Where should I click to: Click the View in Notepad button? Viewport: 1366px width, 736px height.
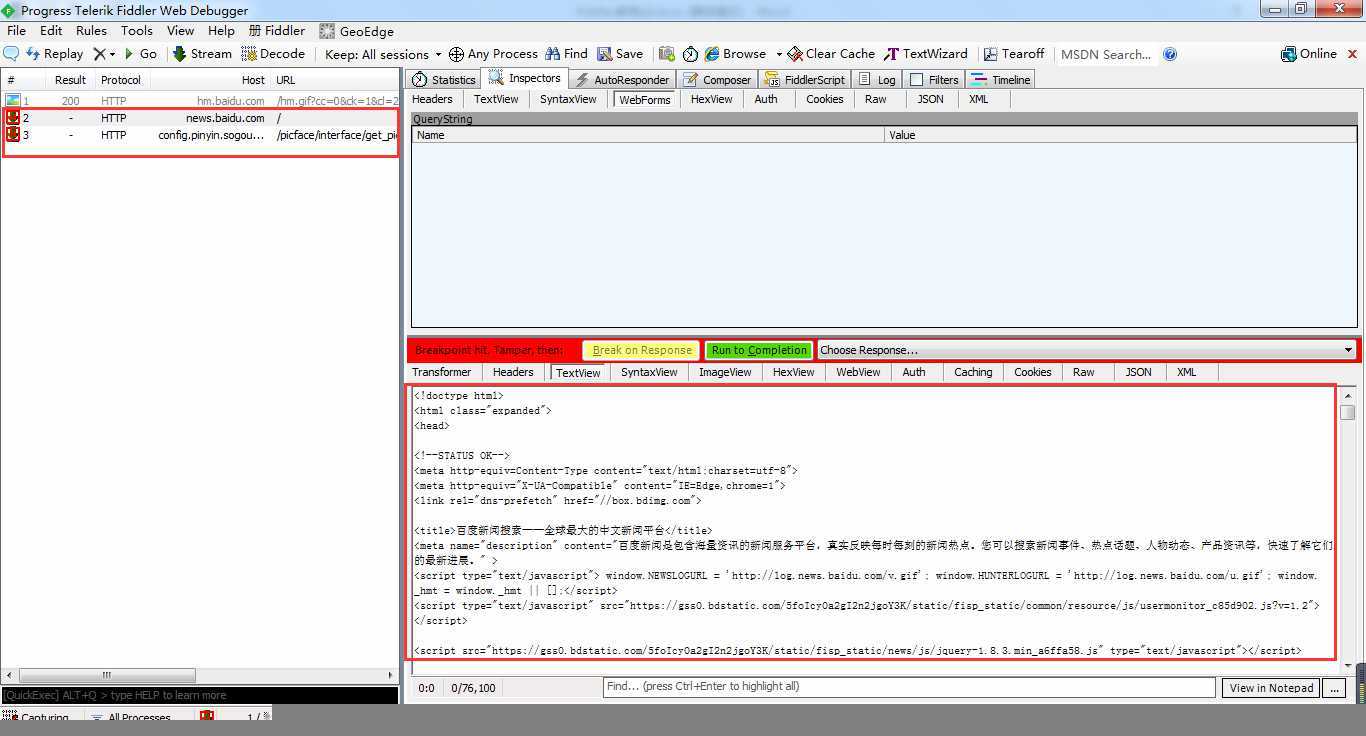coord(1271,688)
